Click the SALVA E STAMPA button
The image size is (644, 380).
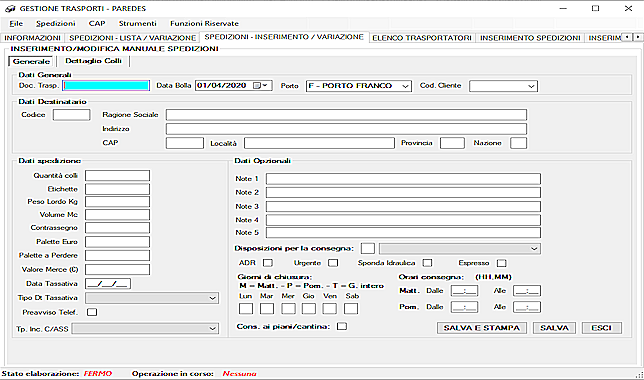(482, 328)
